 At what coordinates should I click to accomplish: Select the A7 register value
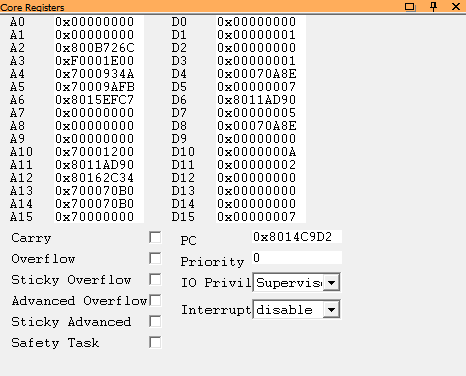tap(99, 113)
